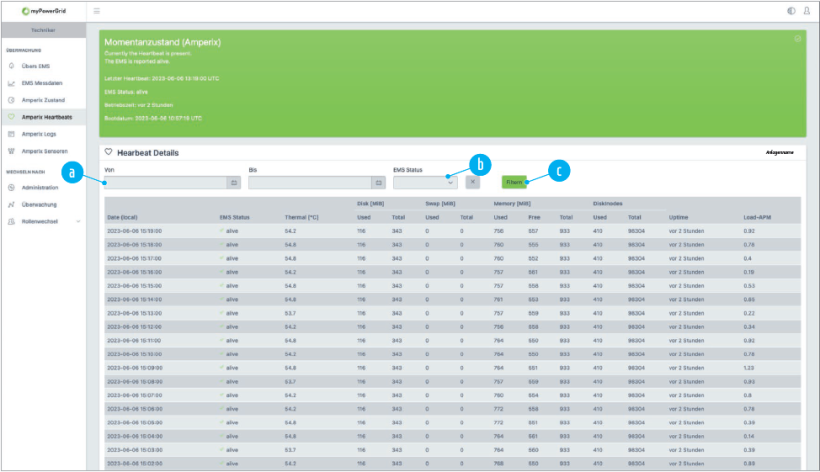820x472 pixels.
Task: Select Amperix Logs in the sidebar
Action: tap(38, 133)
